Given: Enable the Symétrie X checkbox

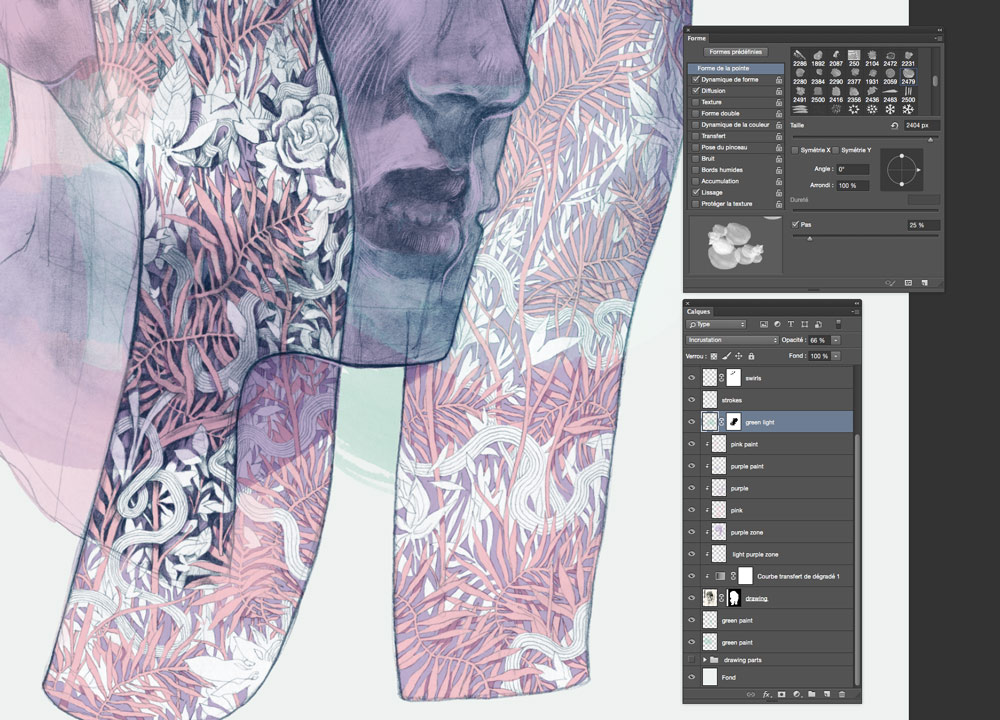Looking at the screenshot, I should [x=795, y=151].
